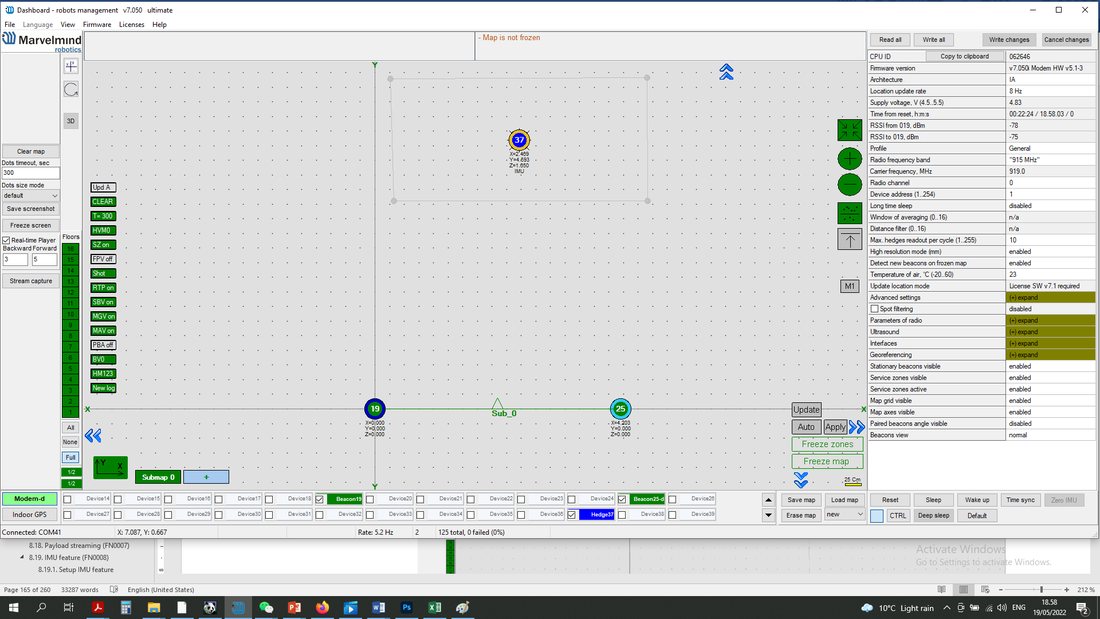Toggle the Spot filtering checkbox
This screenshot has width=1100, height=619.
coord(874,309)
